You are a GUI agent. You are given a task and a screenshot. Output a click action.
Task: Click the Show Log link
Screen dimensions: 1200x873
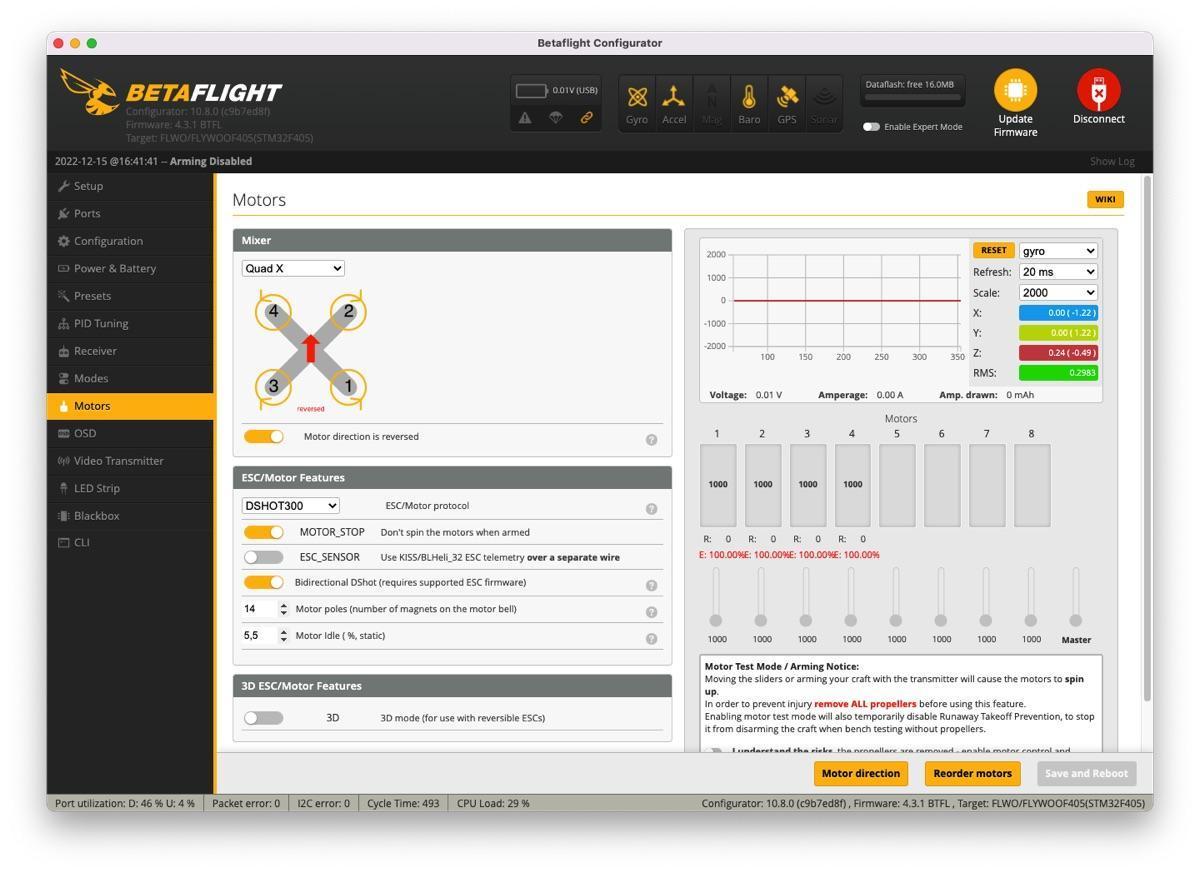[1112, 161]
